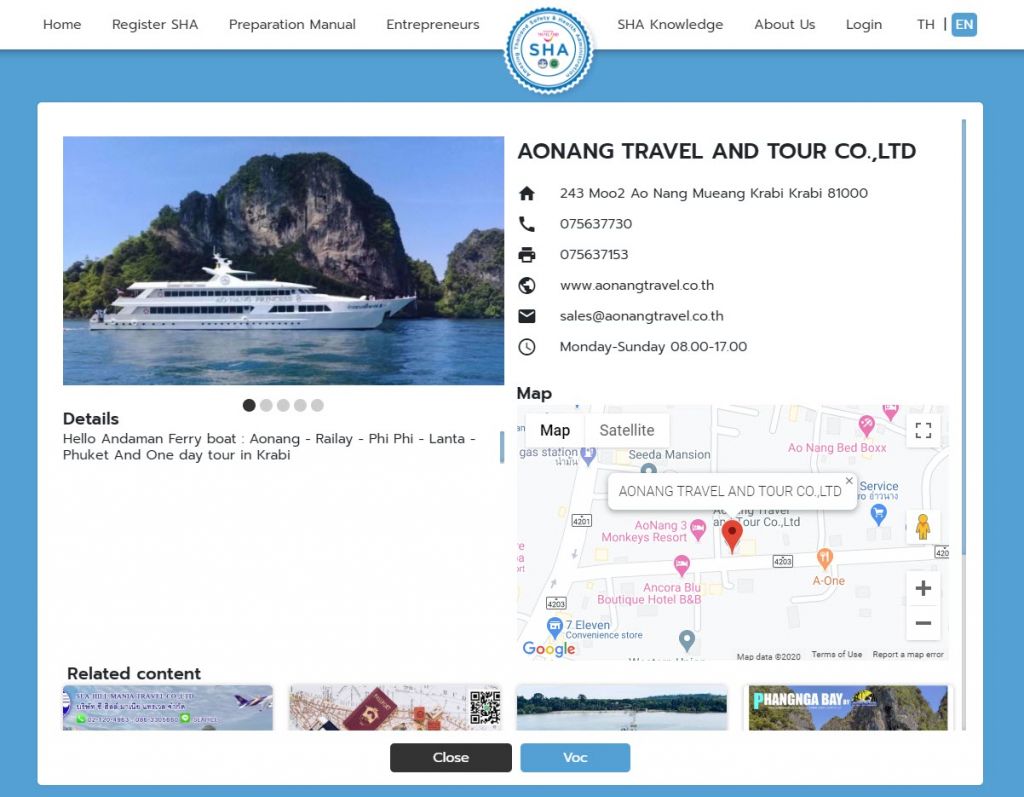Screen dimensions: 1024x797
Task: Close the map info popup
Action: tap(849, 481)
